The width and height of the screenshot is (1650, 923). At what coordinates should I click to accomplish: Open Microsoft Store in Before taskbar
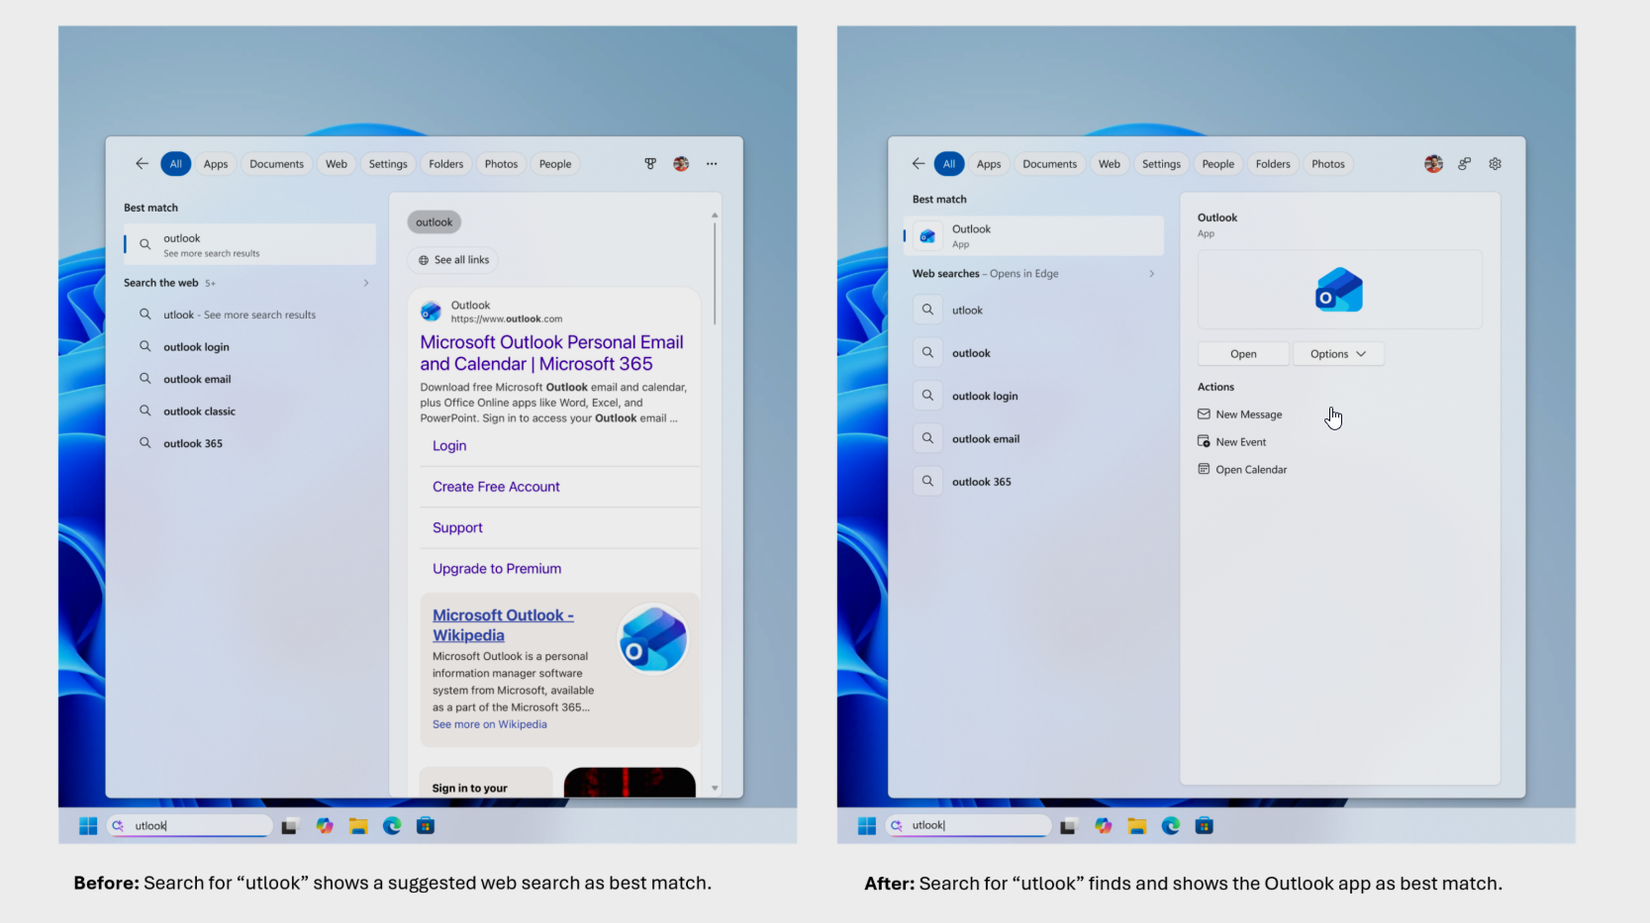point(426,826)
